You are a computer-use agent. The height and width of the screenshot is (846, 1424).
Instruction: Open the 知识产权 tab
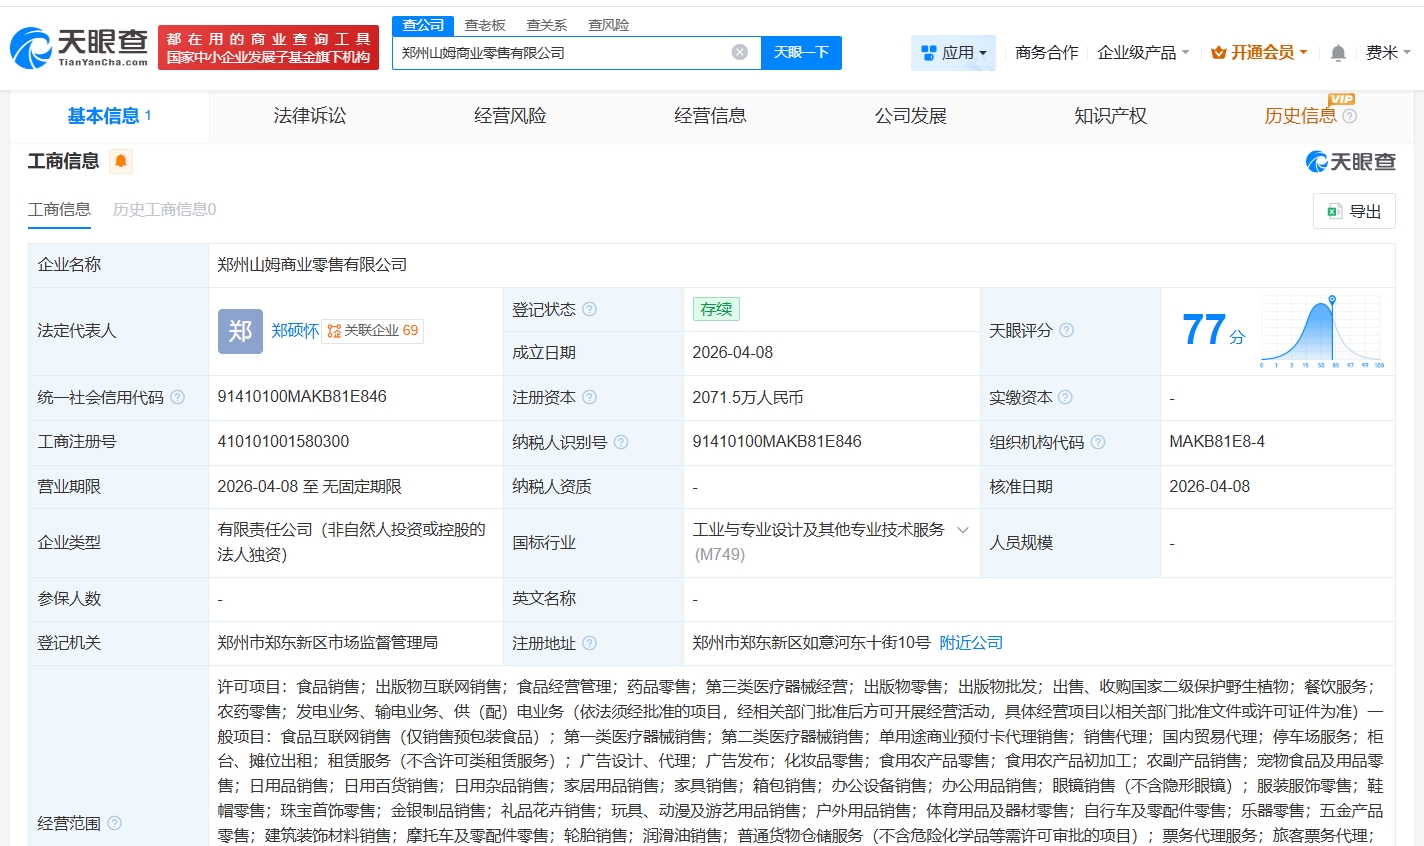point(1110,116)
